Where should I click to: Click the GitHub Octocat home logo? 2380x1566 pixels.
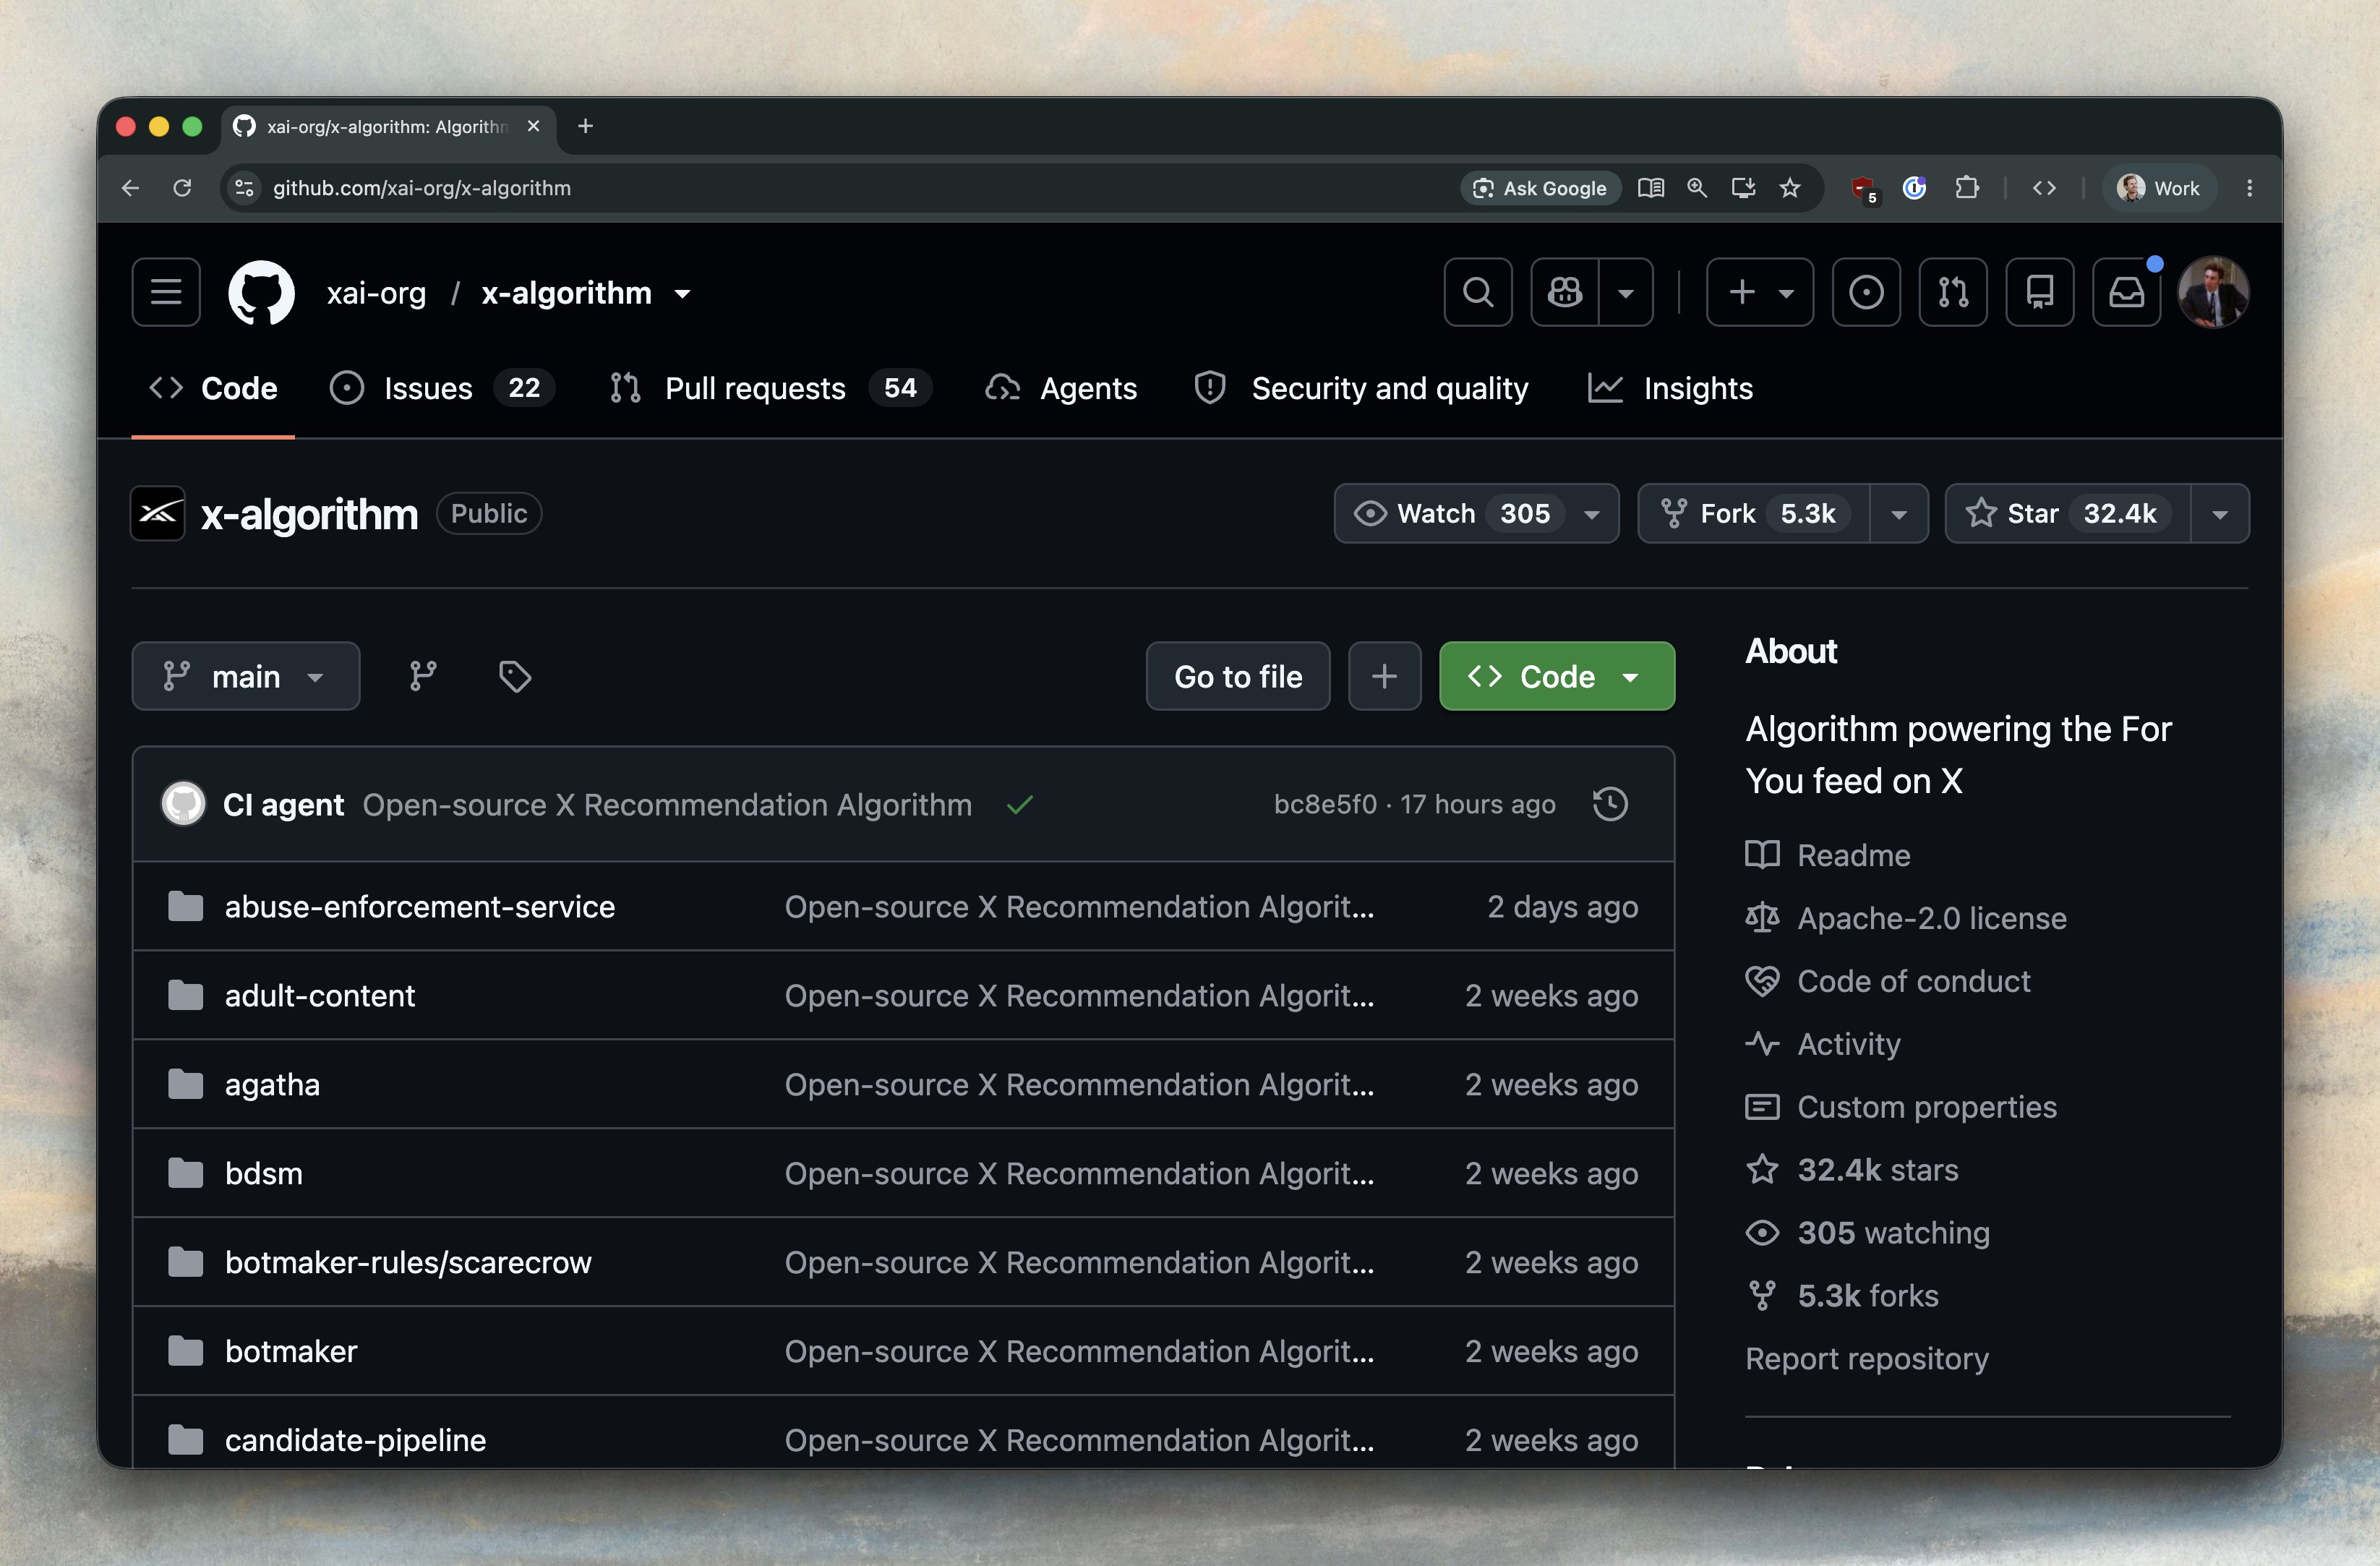click(262, 293)
